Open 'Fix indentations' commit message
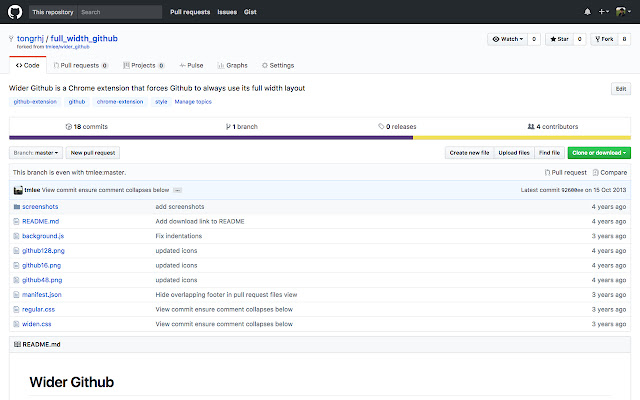The image size is (640, 400). [179, 236]
